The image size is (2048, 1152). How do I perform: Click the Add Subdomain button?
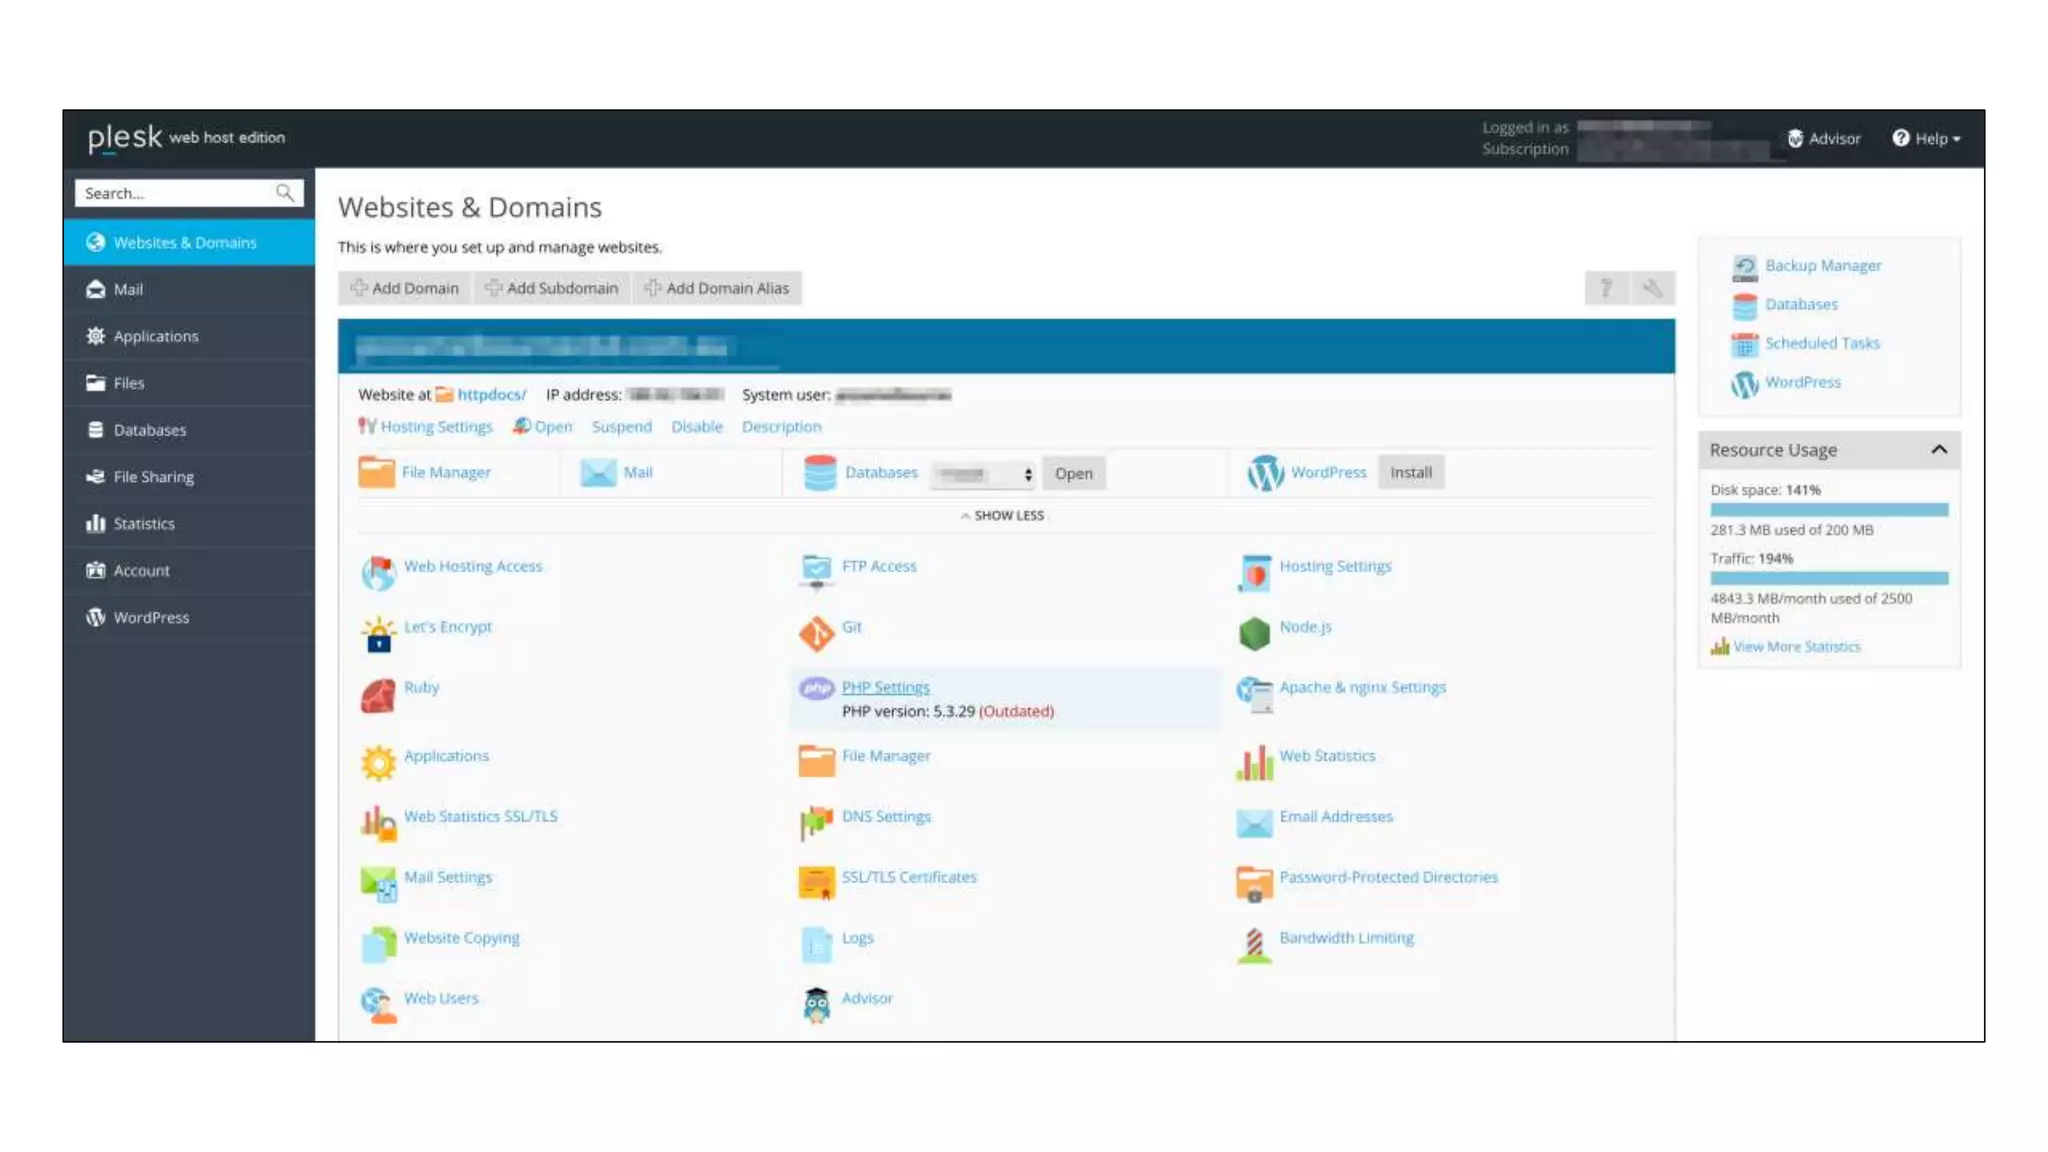[552, 289]
